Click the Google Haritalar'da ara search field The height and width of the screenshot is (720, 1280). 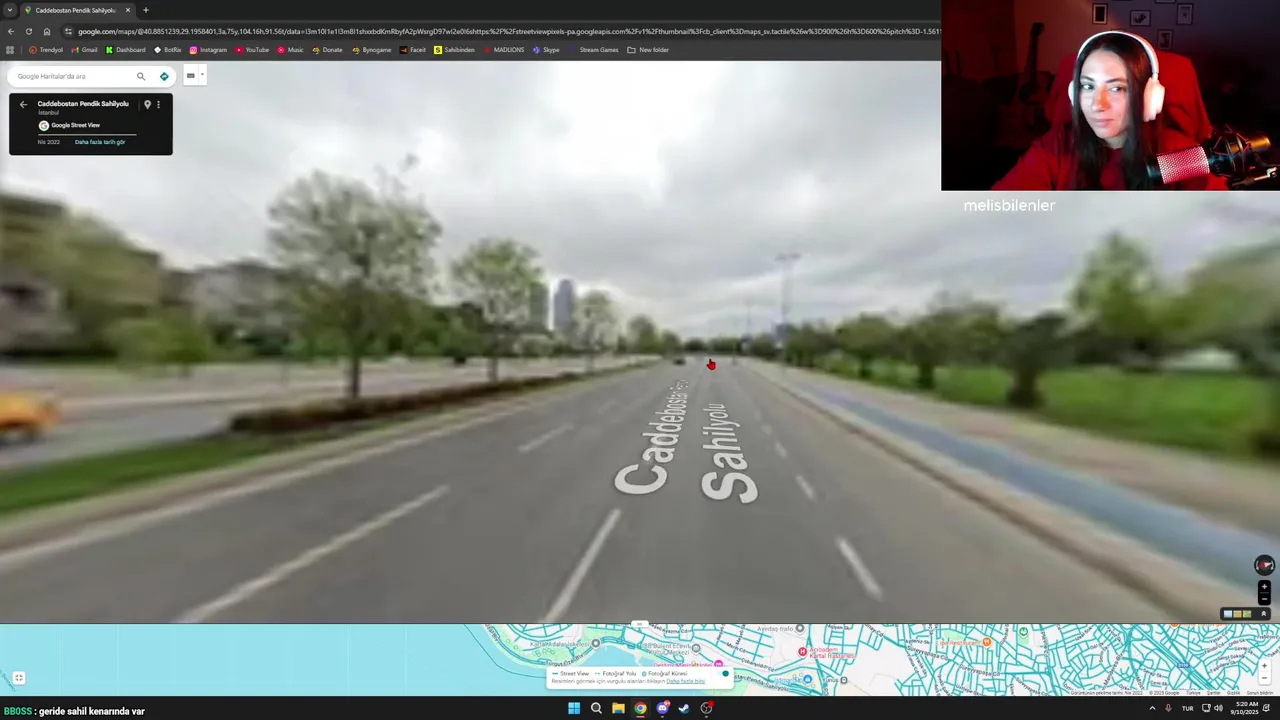click(75, 76)
